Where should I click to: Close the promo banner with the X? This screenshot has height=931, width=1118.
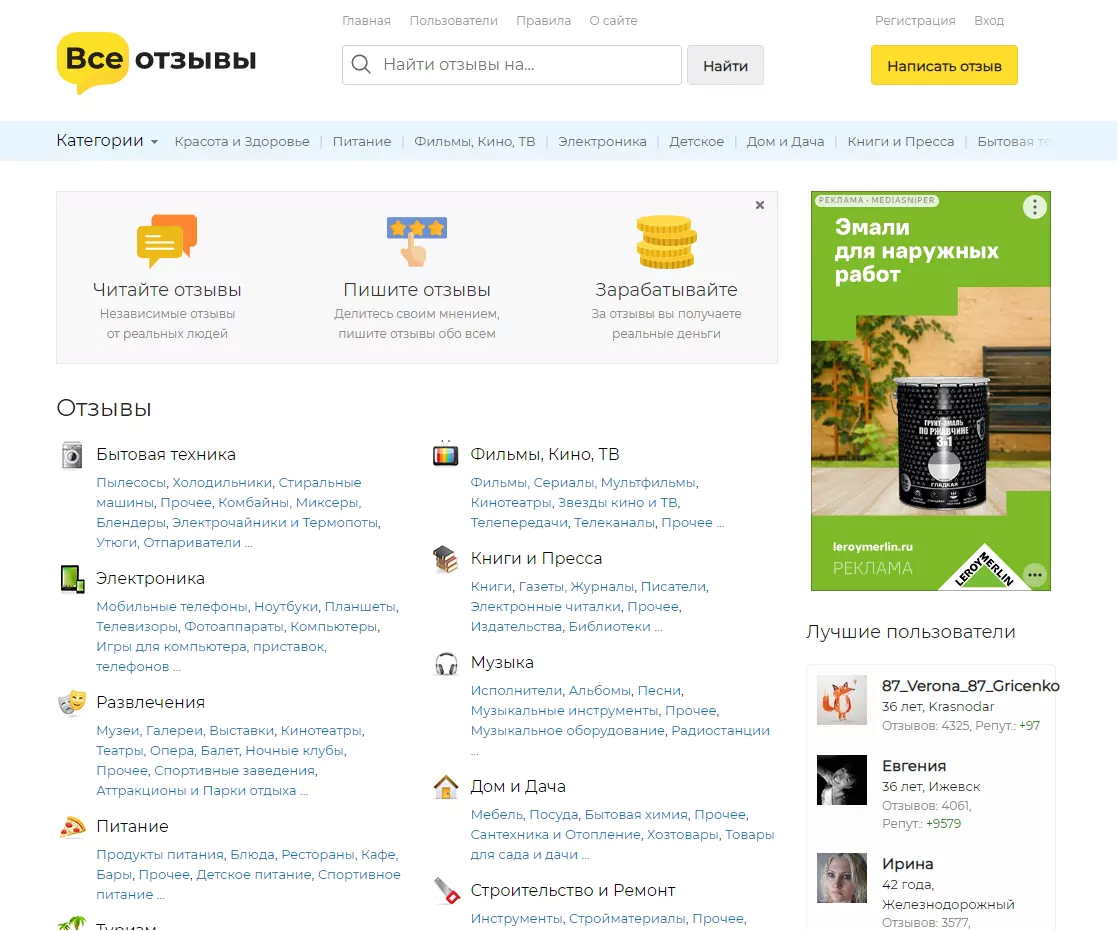760,205
